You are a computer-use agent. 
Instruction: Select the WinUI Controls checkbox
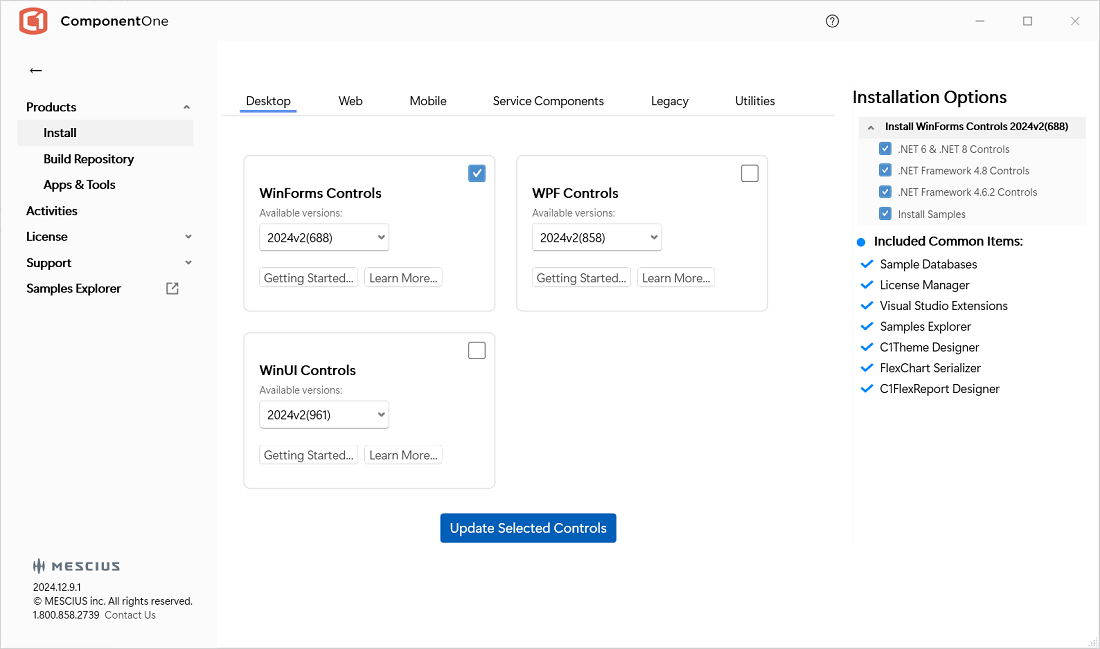[477, 350]
